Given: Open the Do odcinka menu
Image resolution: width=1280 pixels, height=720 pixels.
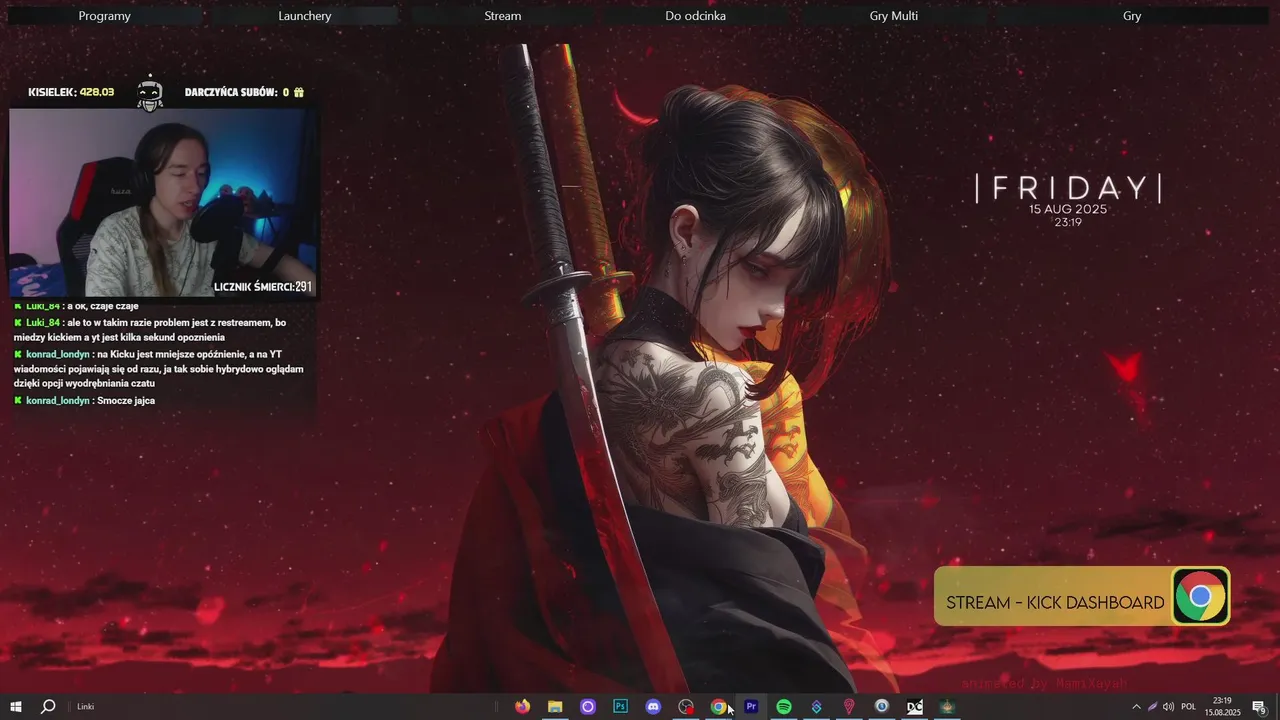Looking at the screenshot, I should [695, 16].
